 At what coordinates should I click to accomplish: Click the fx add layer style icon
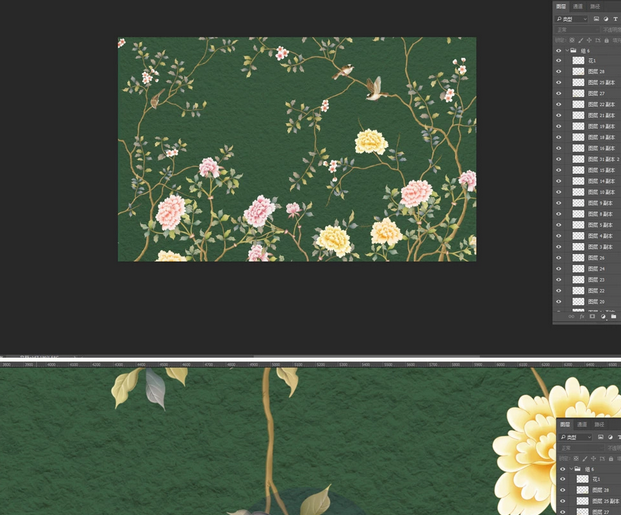point(582,316)
